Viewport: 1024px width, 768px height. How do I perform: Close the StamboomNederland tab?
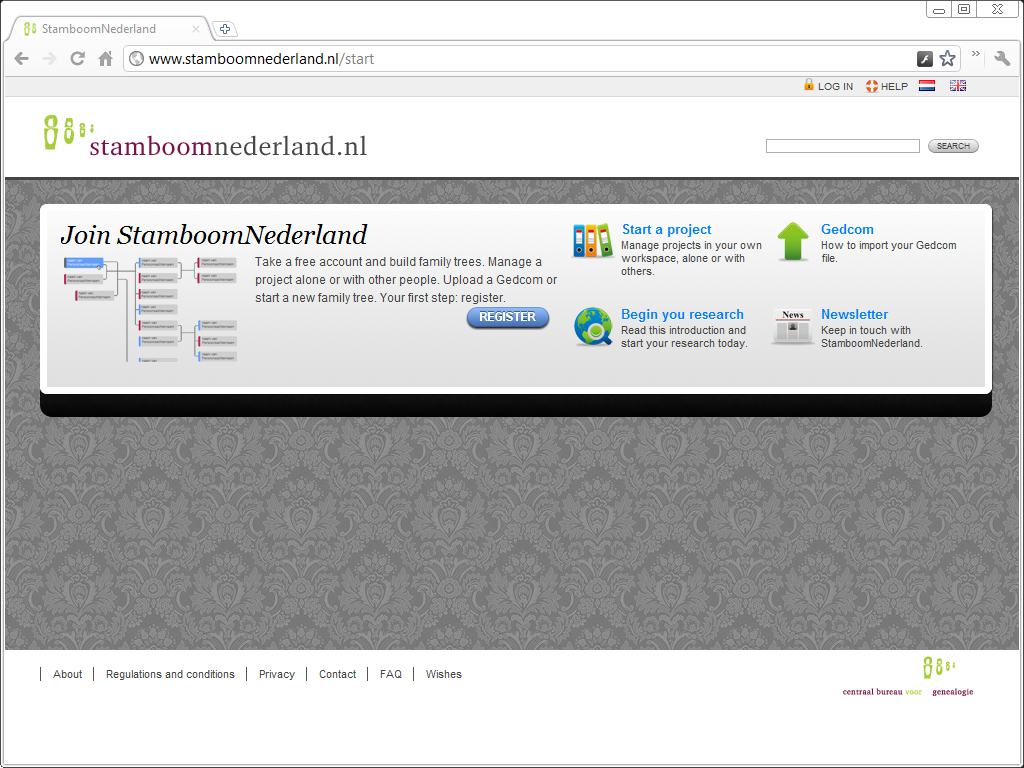195,29
